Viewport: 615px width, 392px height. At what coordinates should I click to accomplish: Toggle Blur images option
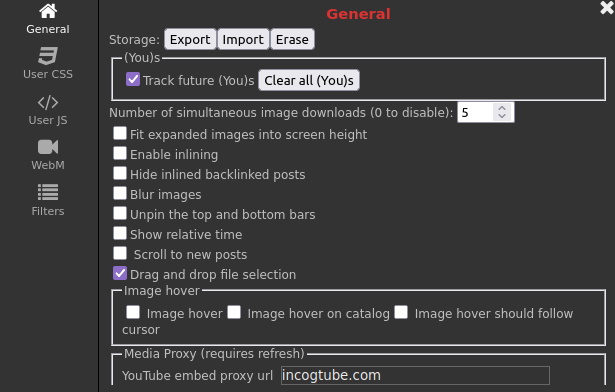click(x=120, y=193)
